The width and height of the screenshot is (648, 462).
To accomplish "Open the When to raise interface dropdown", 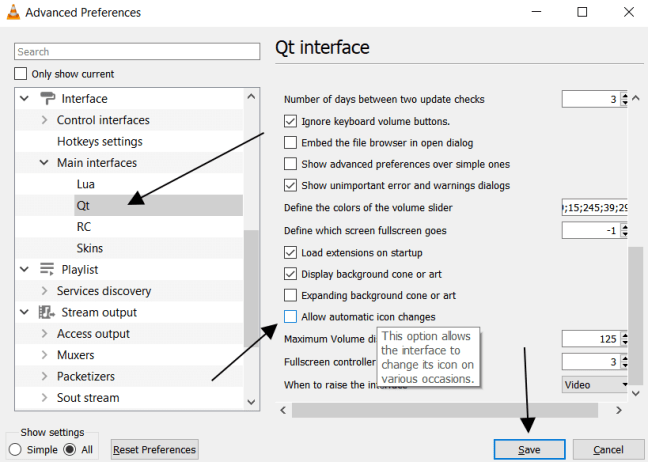I will (x=596, y=383).
